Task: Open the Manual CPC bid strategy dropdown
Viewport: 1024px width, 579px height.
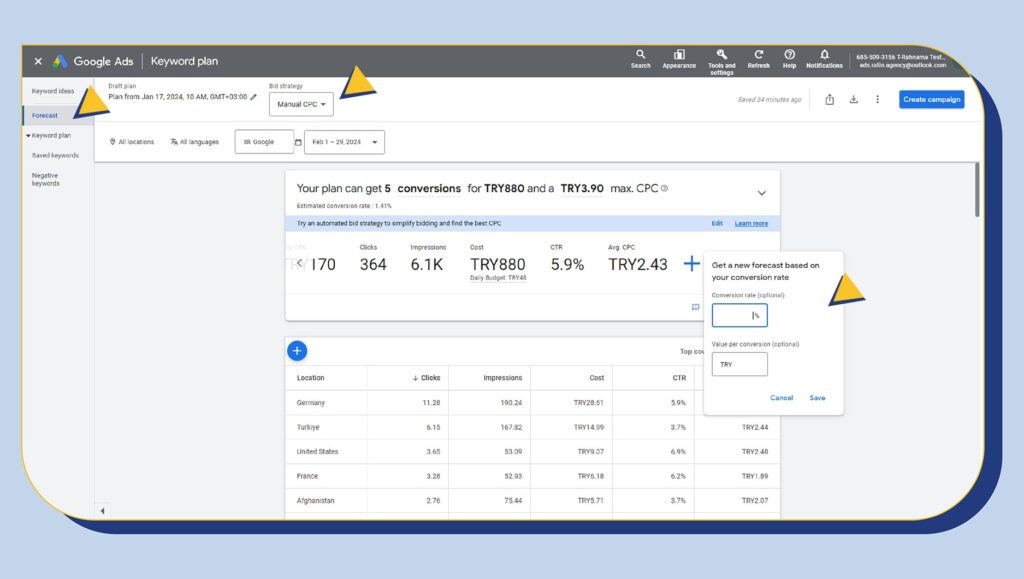Action: tap(301, 104)
